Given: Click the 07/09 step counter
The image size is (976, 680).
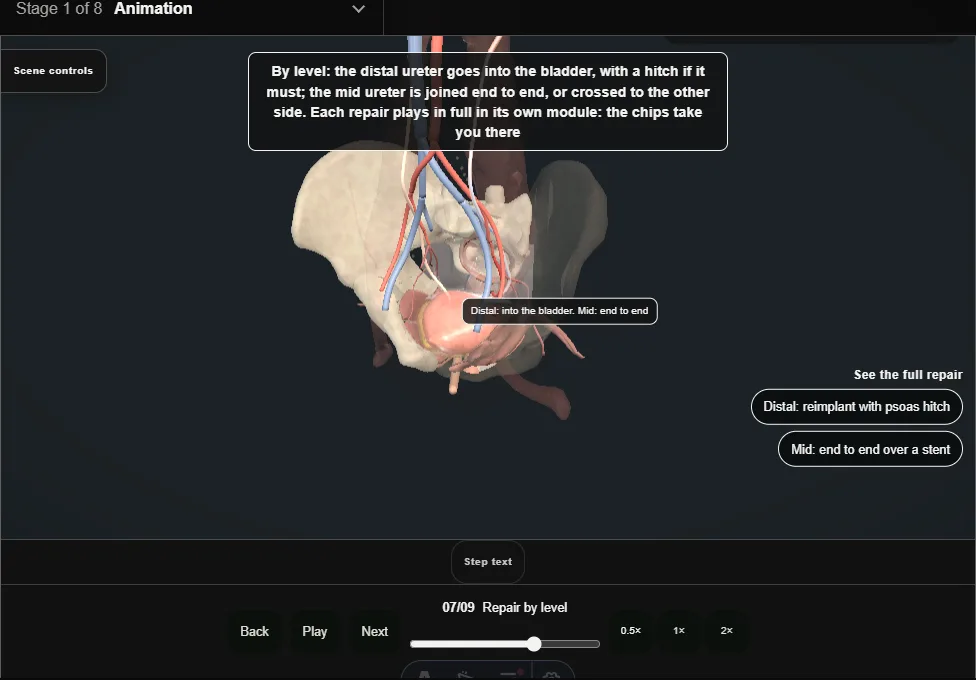Looking at the screenshot, I should click(458, 607).
